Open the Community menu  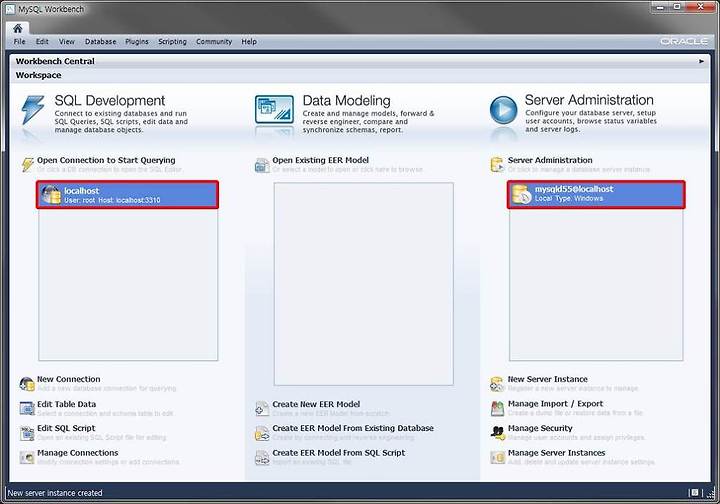click(x=214, y=41)
